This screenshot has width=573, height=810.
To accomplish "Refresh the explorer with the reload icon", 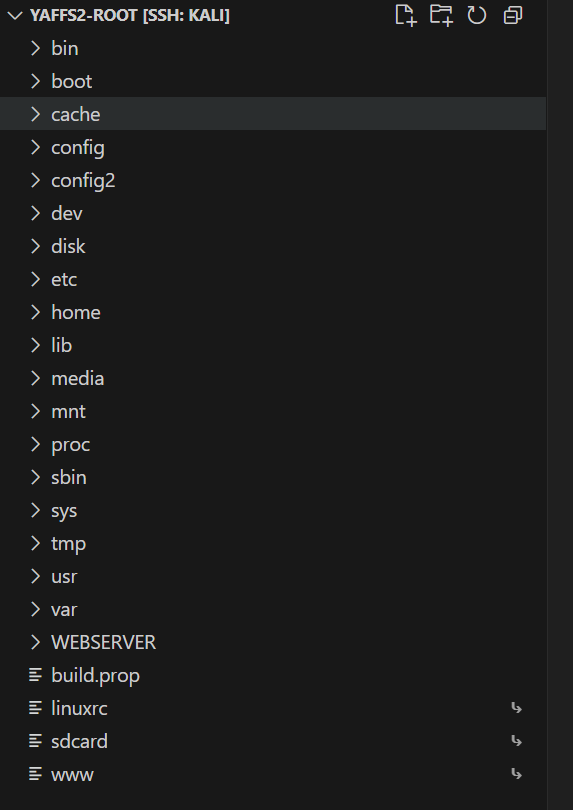I will 476,15.
